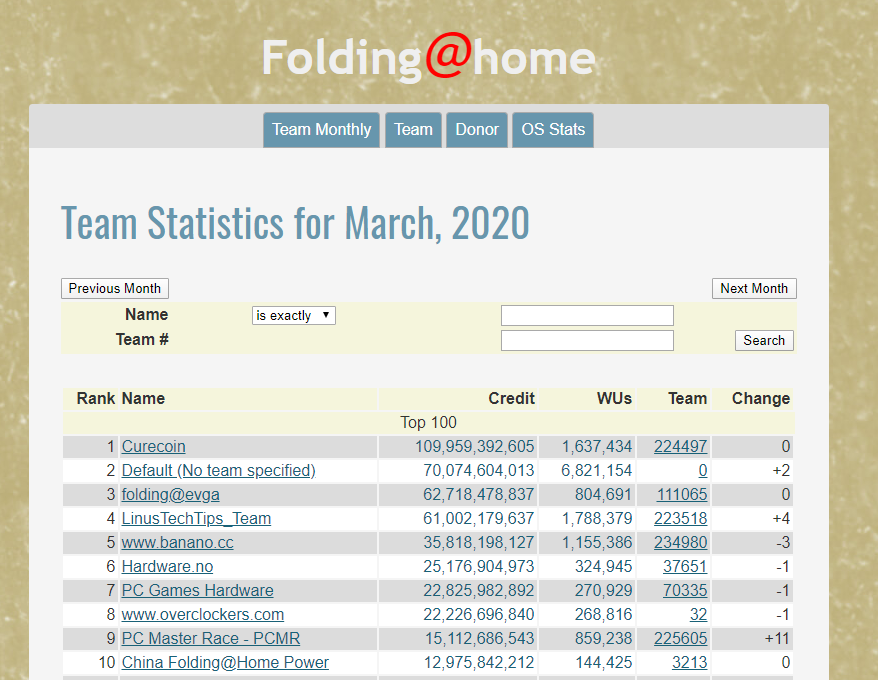878x680 pixels.
Task: Select the OS Stats tab
Action: pyautogui.click(x=553, y=130)
